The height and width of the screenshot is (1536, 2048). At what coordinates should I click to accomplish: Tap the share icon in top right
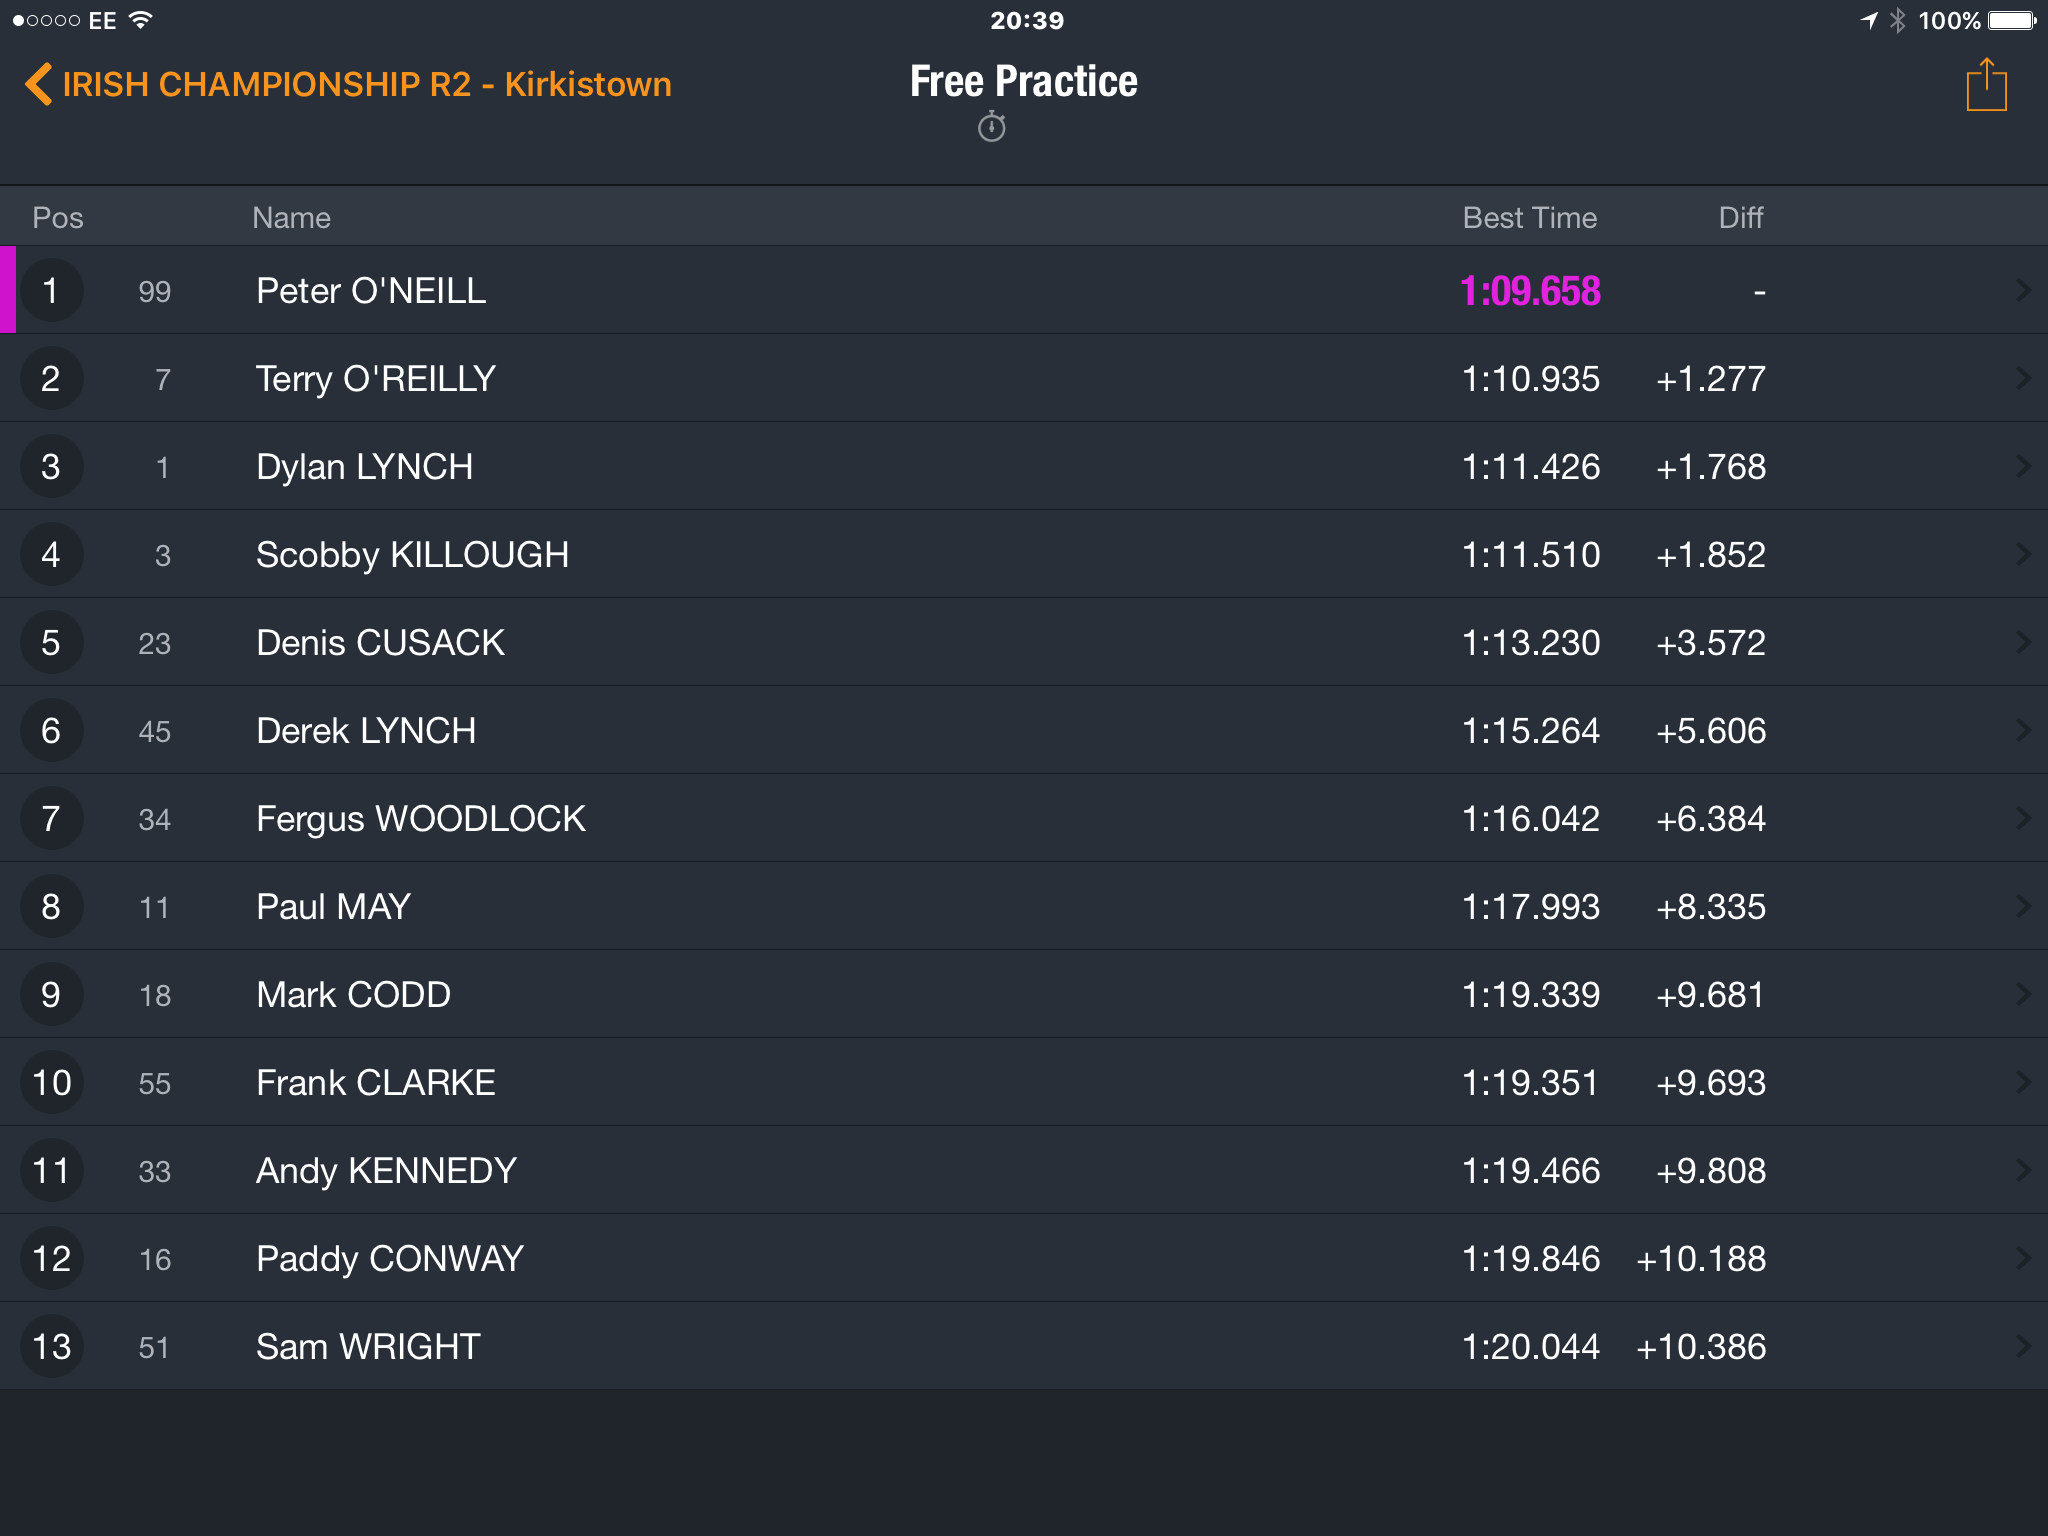point(1986,85)
